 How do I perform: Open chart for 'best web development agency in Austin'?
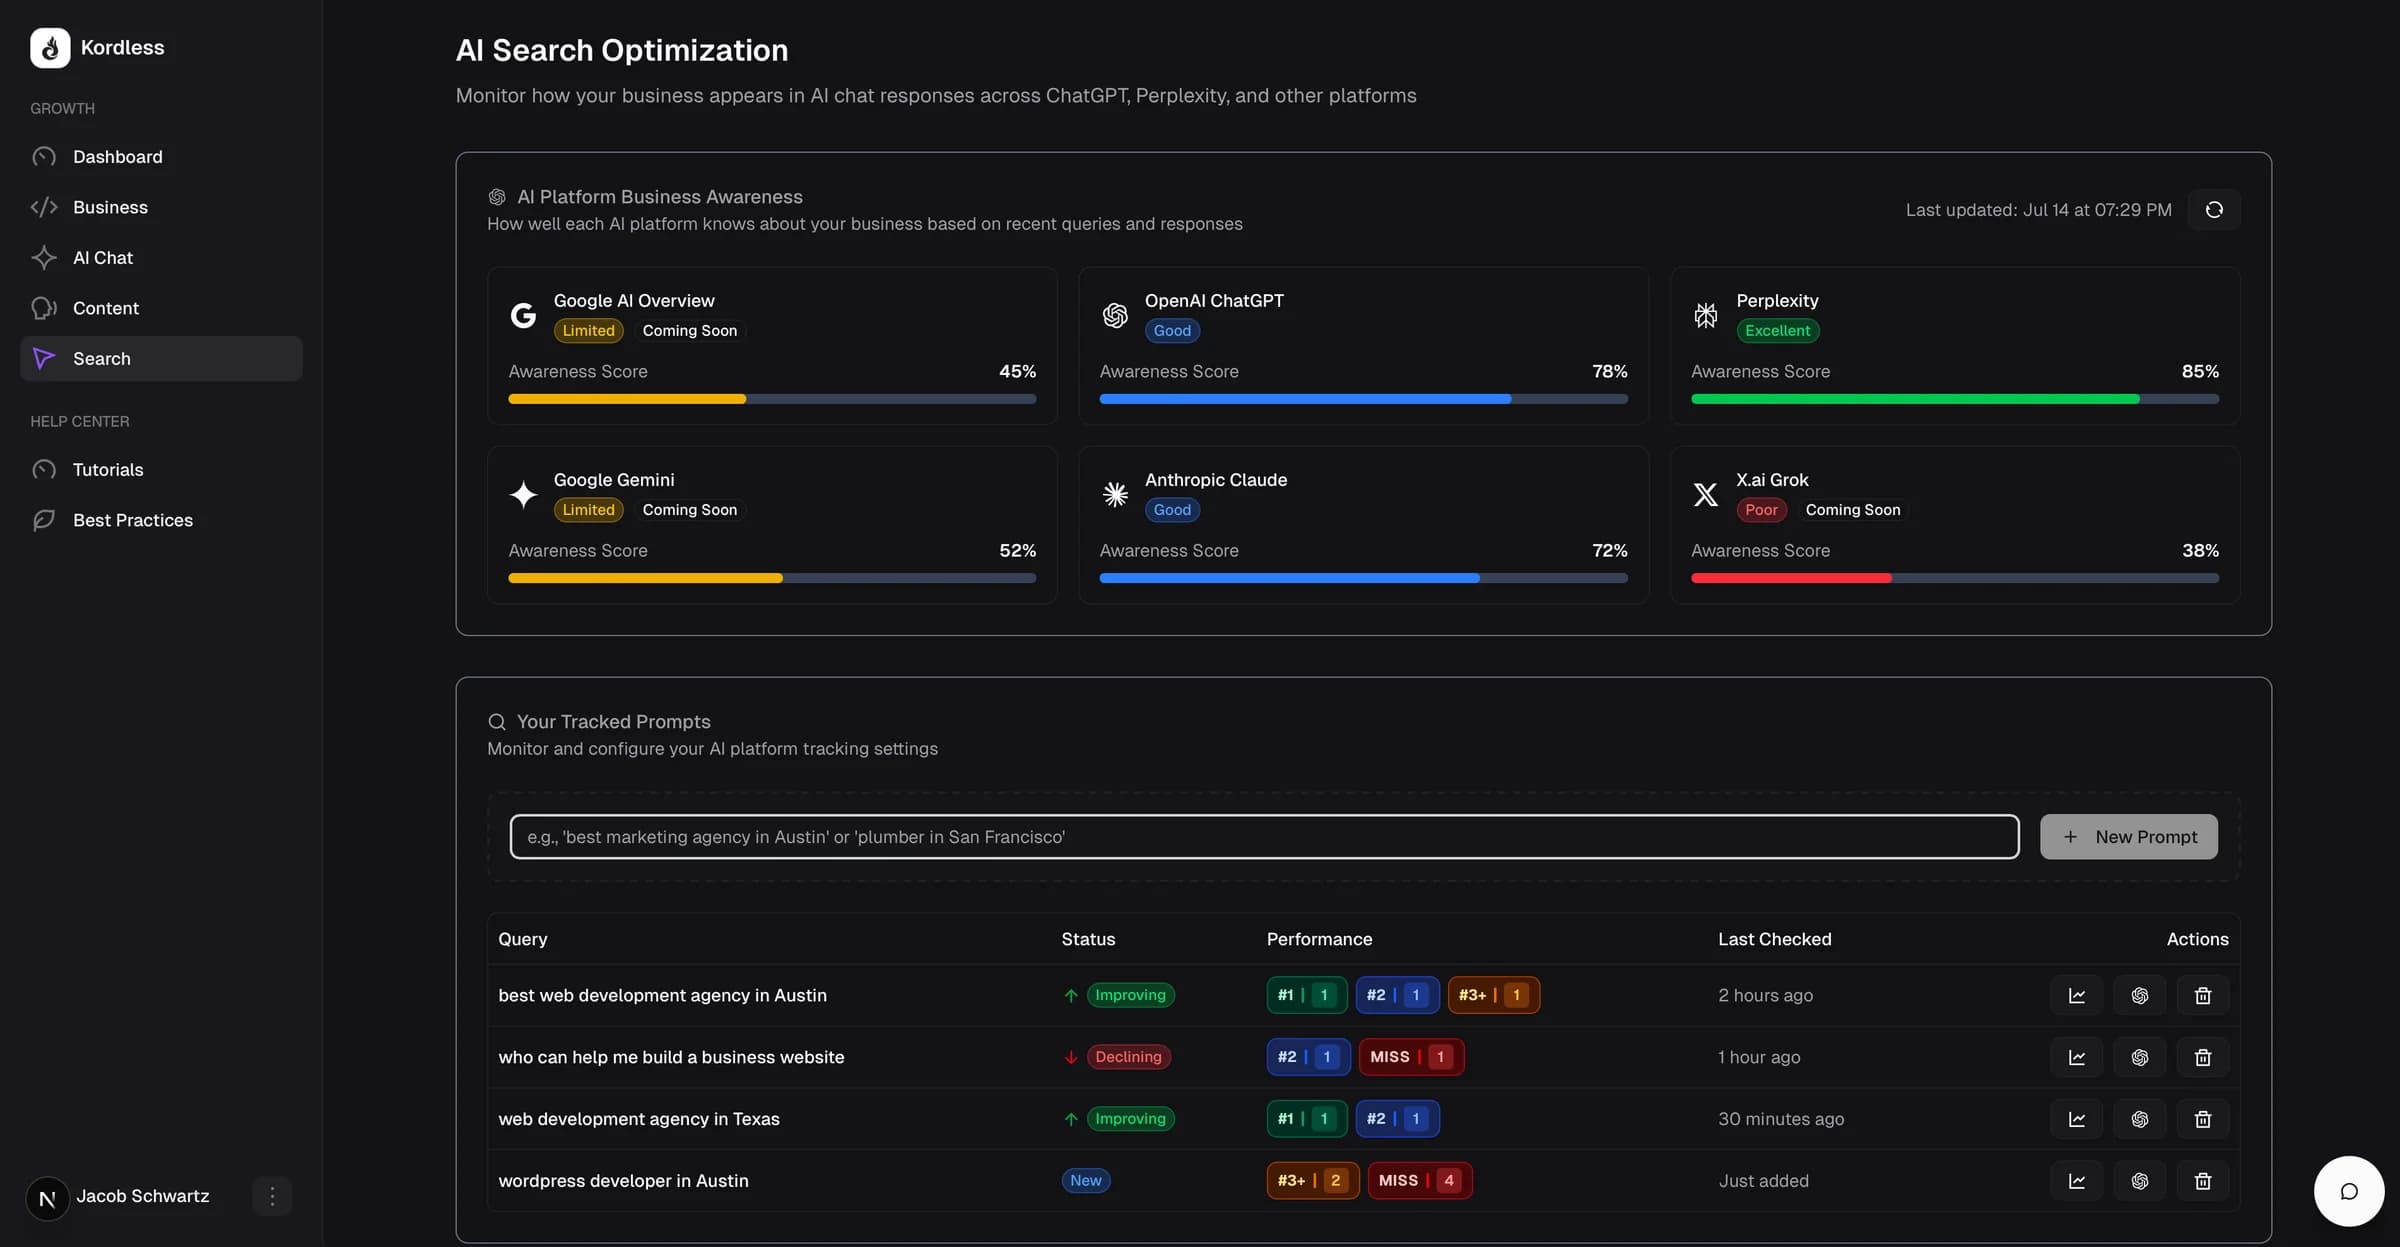2076,995
